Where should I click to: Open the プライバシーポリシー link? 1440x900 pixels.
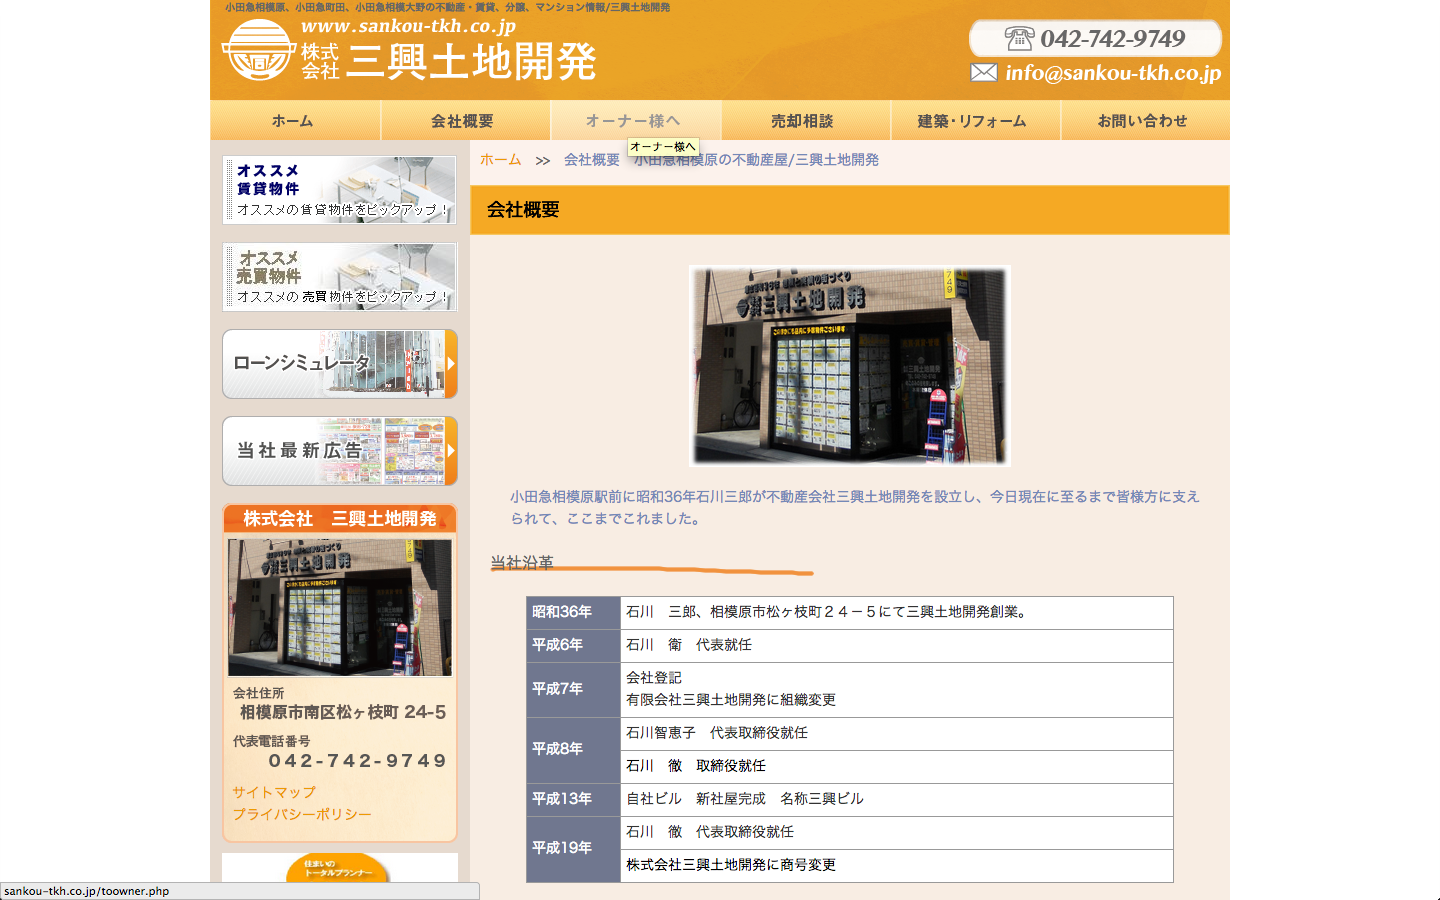tap(302, 814)
